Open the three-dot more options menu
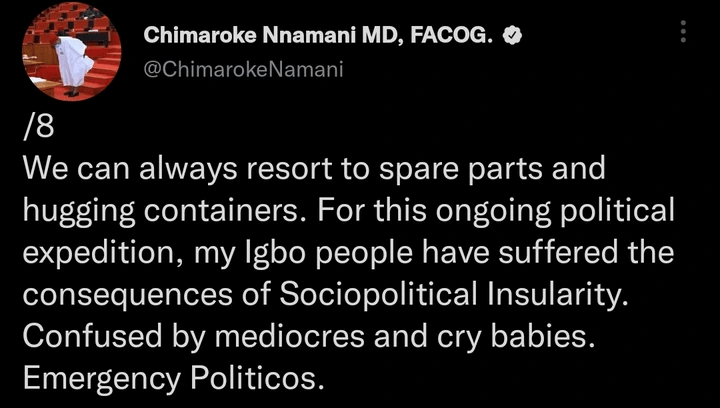The height and width of the screenshot is (408, 720). [x=683, y=32]
